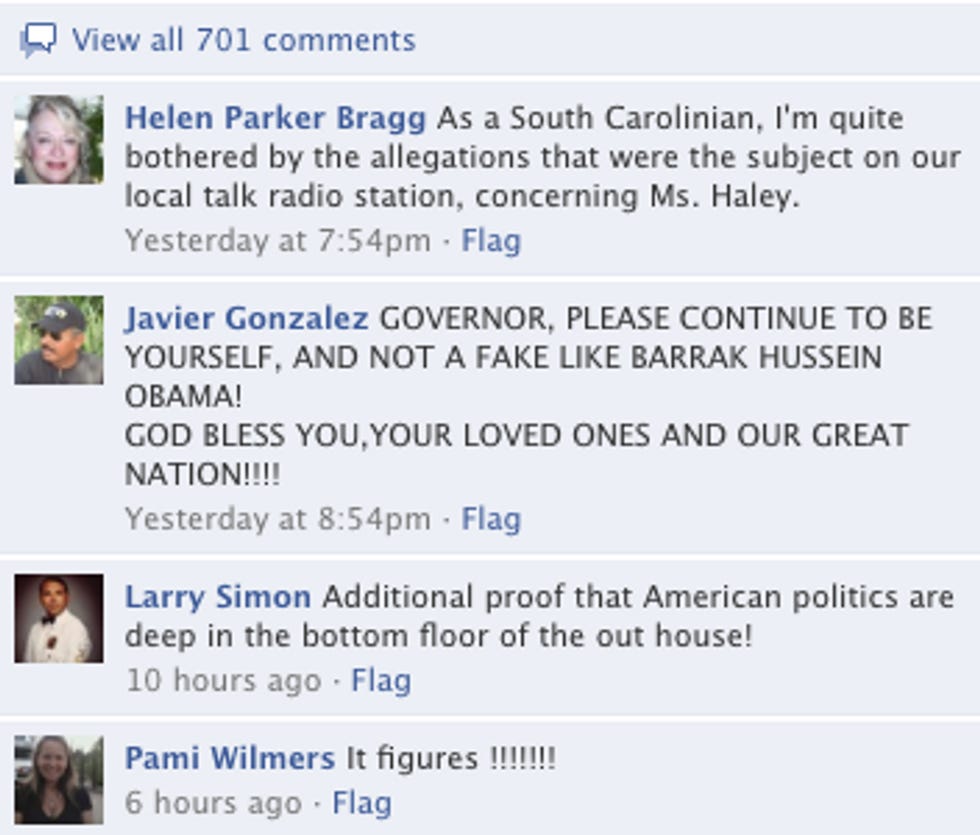Open Pami Wilmers's profile picture
Screen dimensions: 980x835
click(x=59, y=780)
